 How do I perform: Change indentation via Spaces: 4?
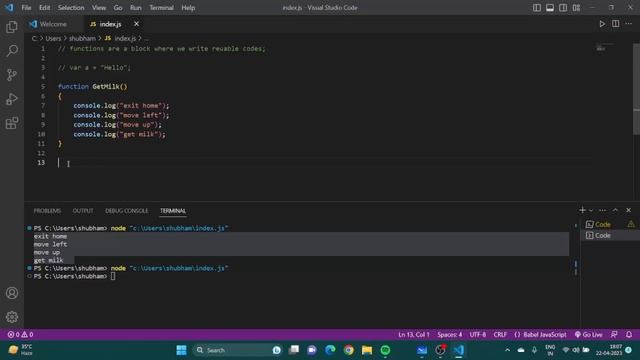(449, 334)
